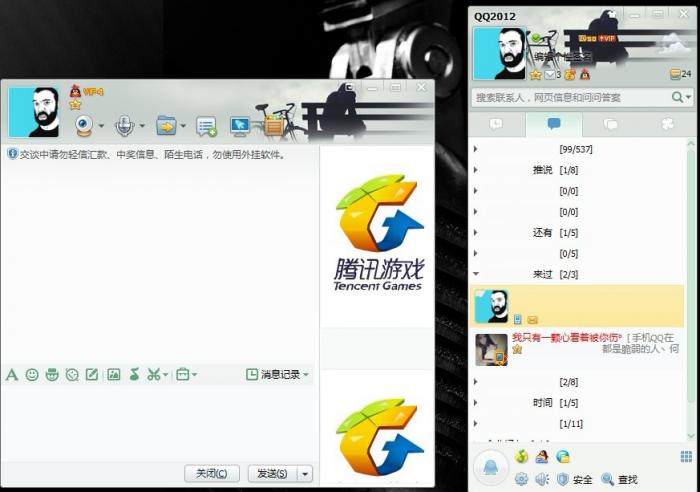Open the 安全 security center
Screen dimensions: 700x492
575,479
